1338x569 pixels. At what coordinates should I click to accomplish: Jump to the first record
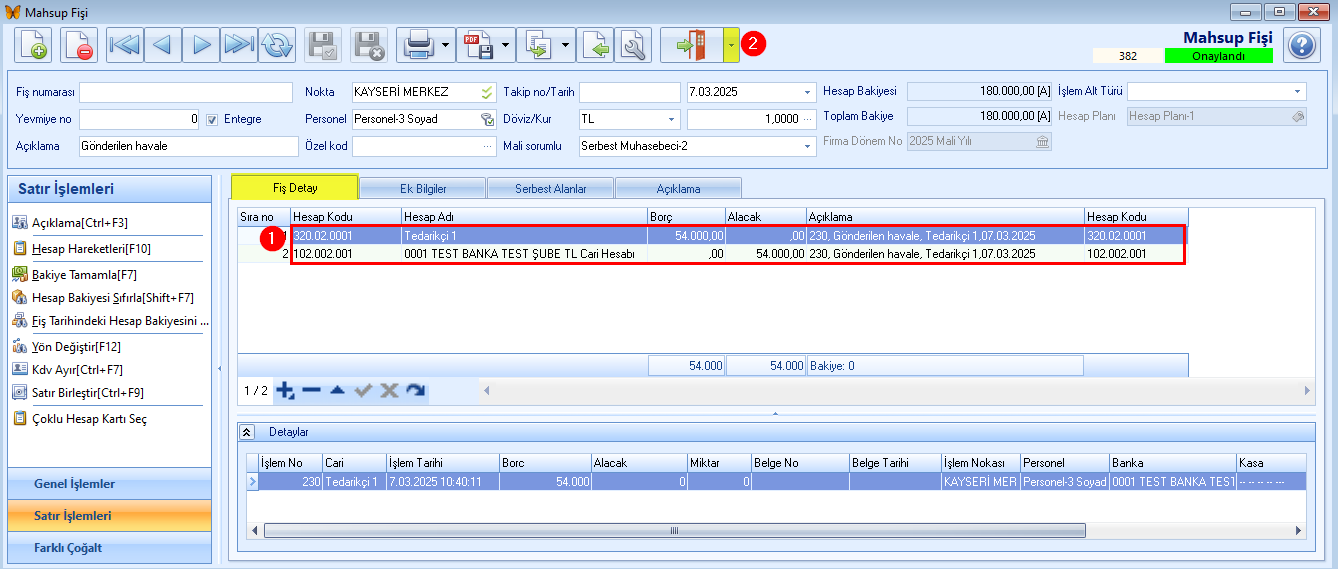(125, 45)
